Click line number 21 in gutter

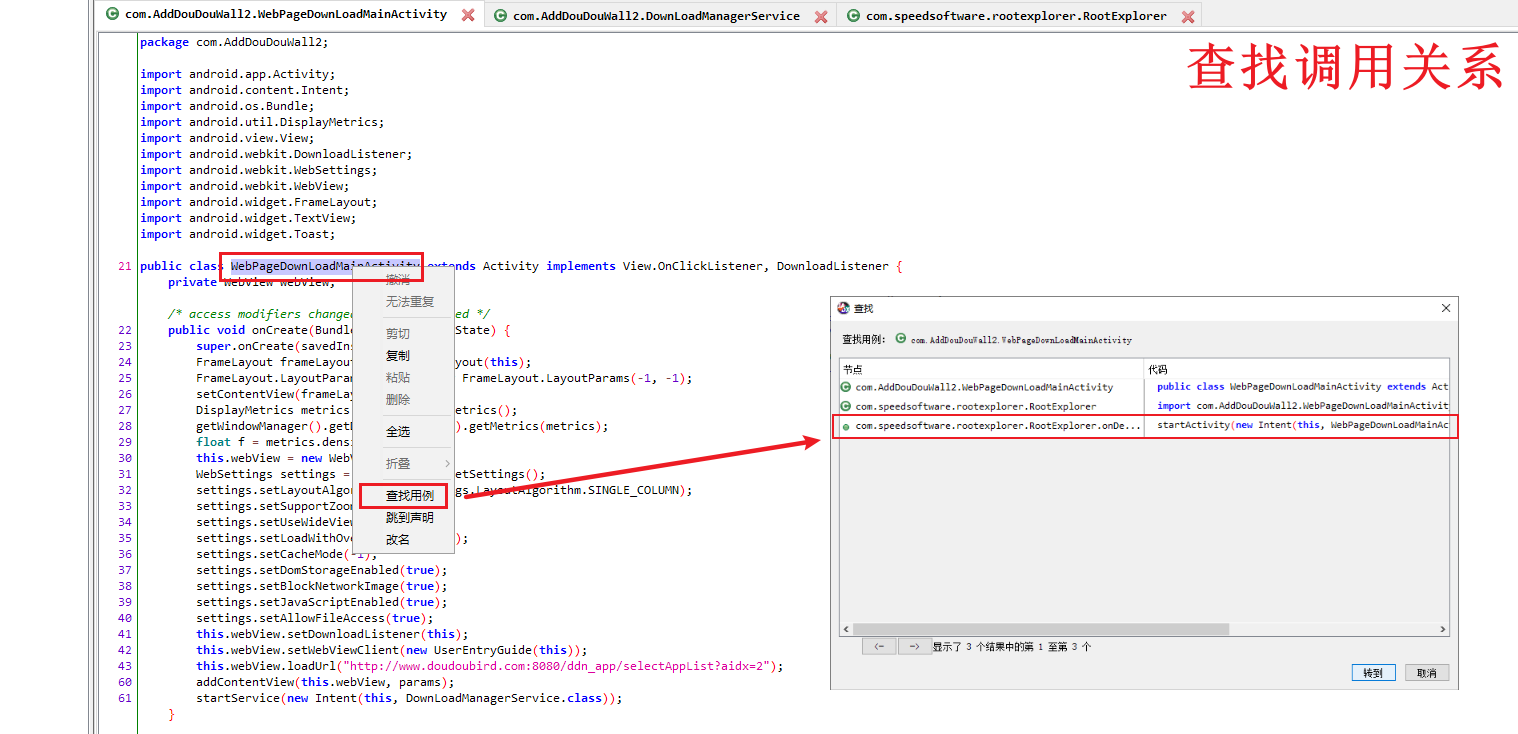124,266
